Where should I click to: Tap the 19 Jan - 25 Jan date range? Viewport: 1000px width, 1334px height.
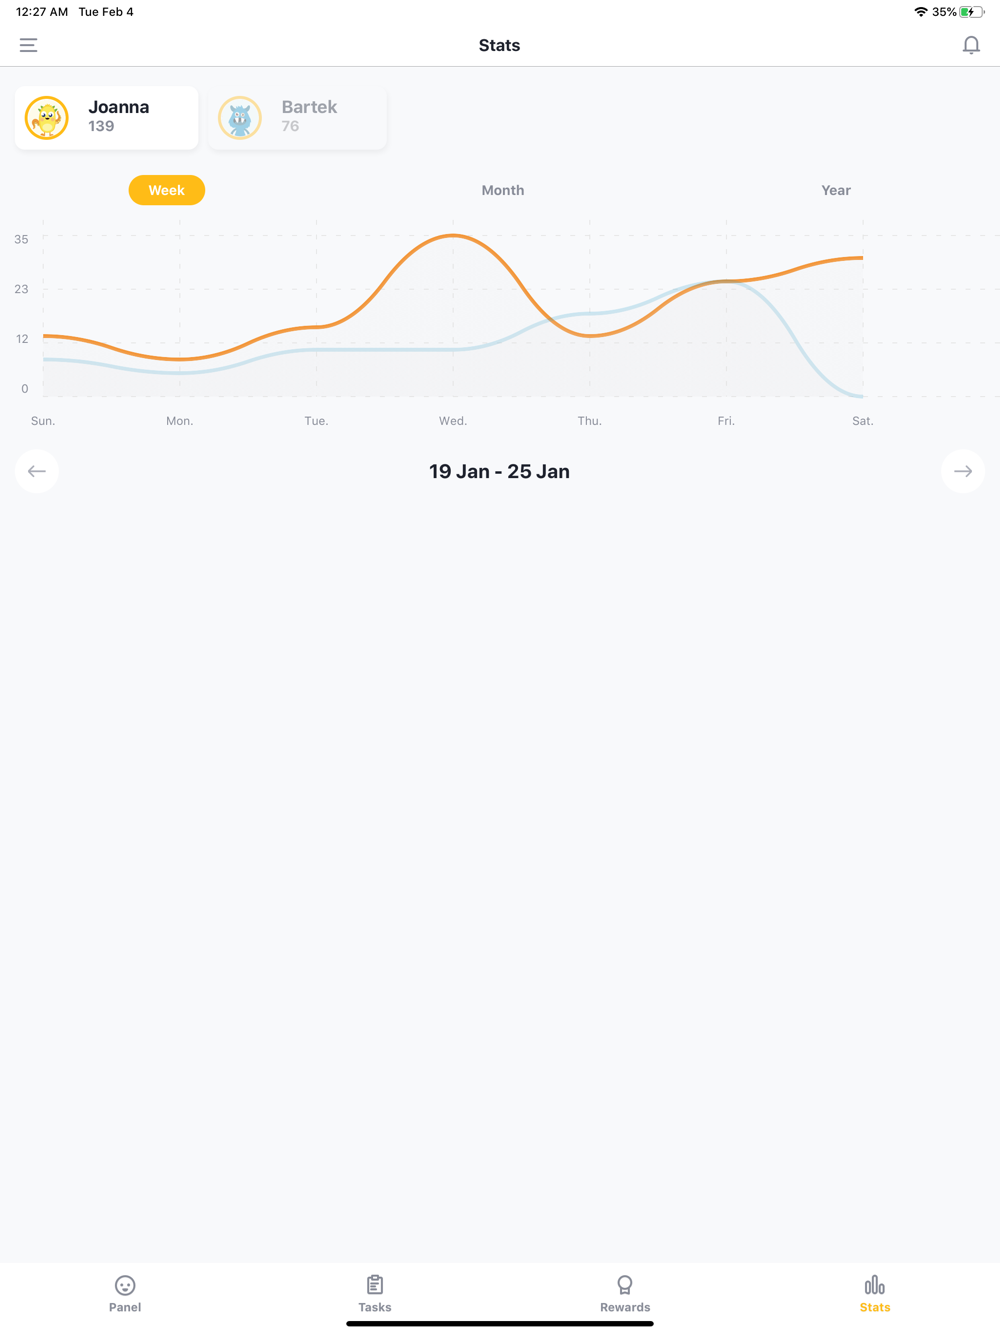pos(499,472)
